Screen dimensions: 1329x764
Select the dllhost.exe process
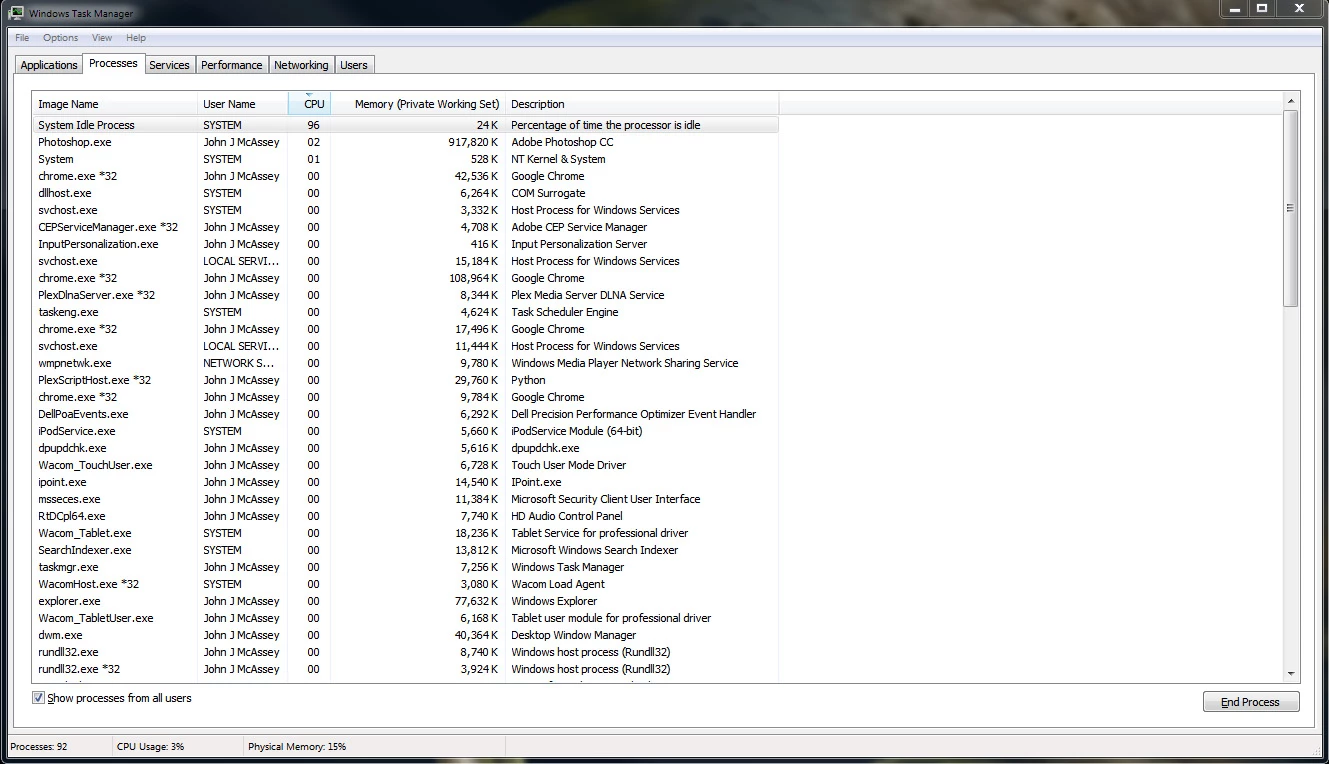pyautogui.click(x=405, y=193)
